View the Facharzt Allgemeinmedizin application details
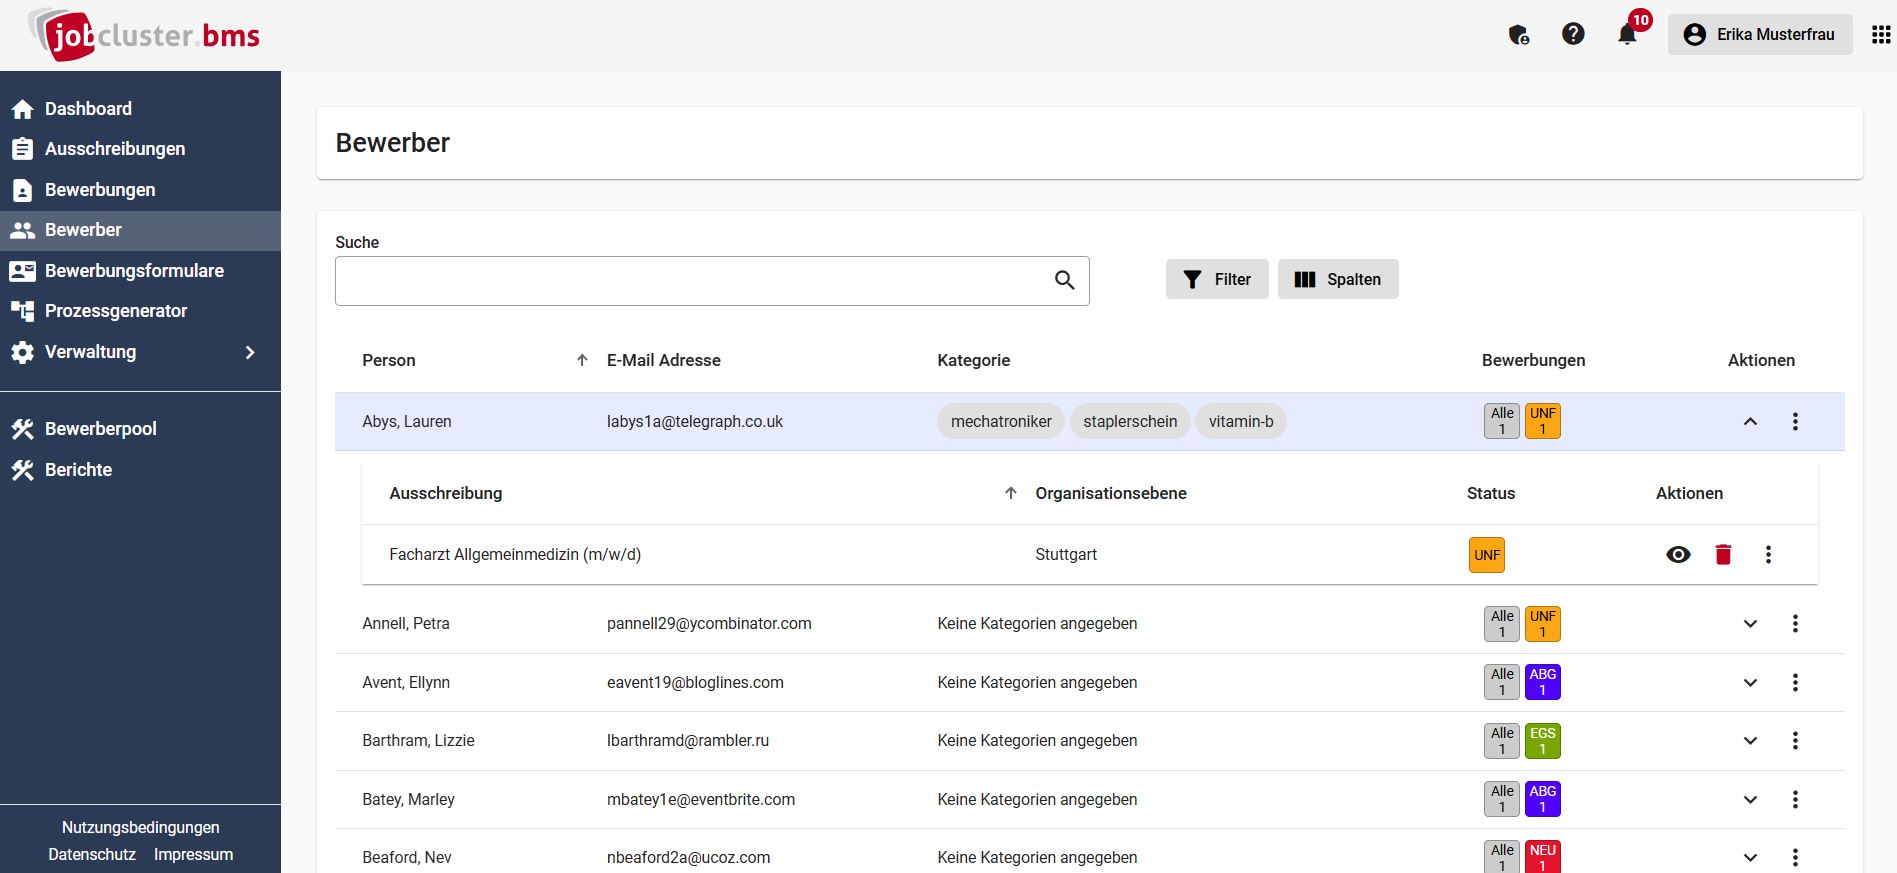 click(1678, 554)
